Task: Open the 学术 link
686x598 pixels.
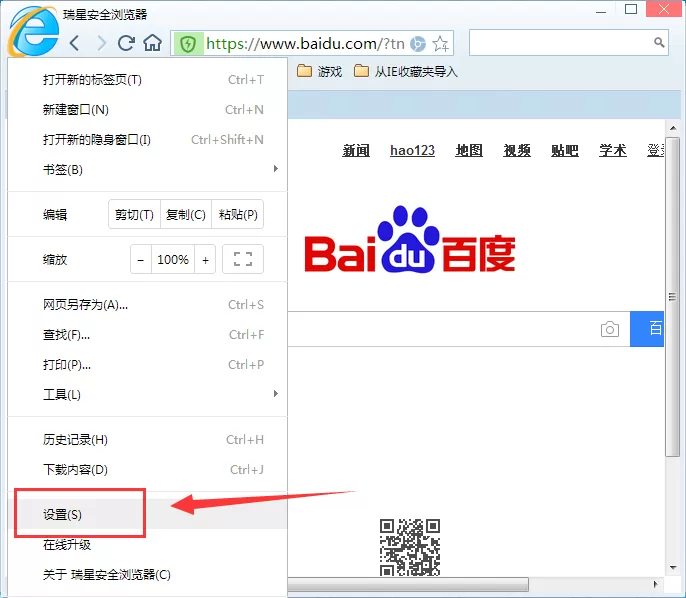Action: 612,150
